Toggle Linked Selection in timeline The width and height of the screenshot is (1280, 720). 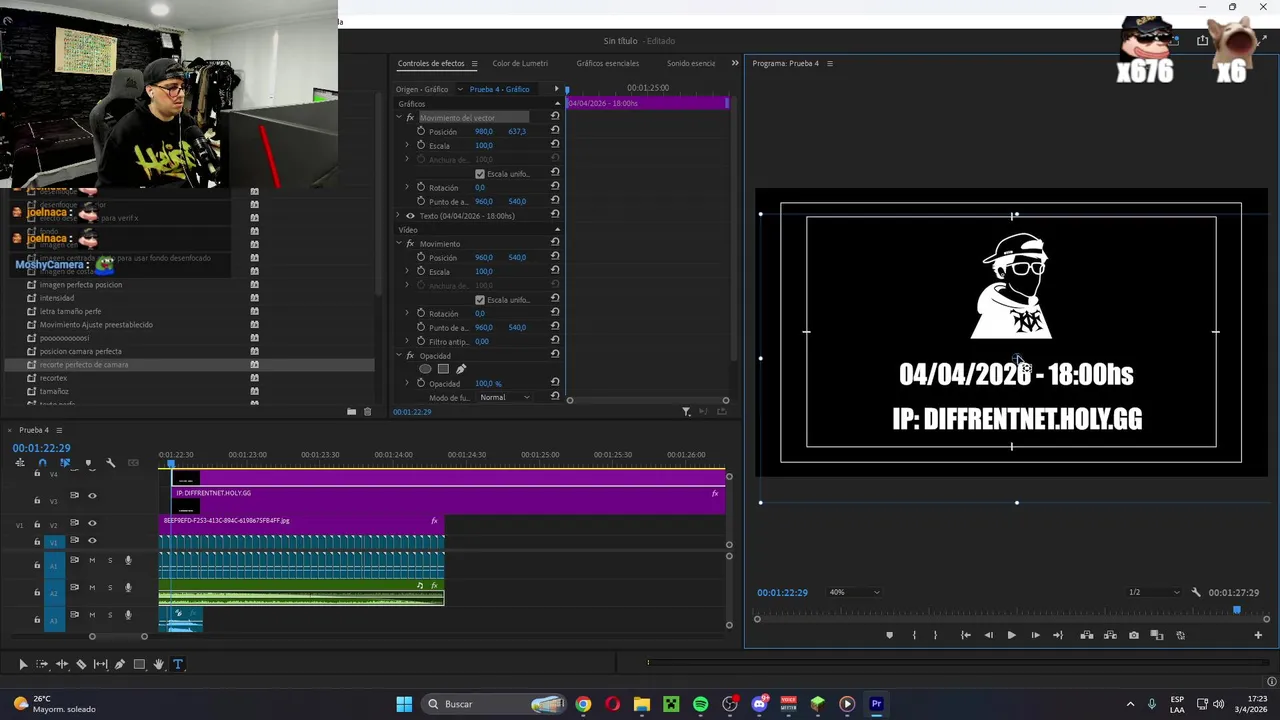click(65, 463)
